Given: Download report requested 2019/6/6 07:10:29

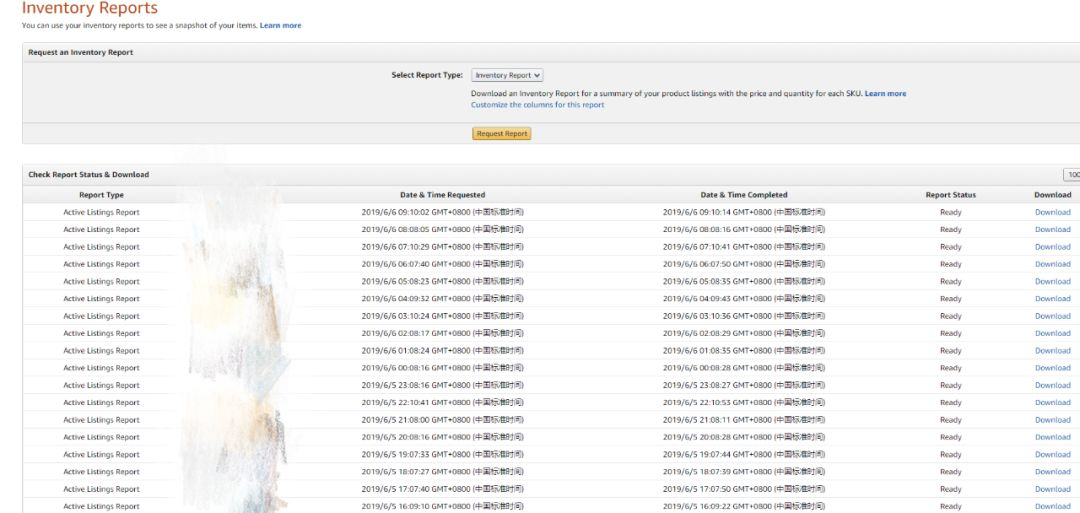Looking at the screenshot, I should click(1052, 247).
